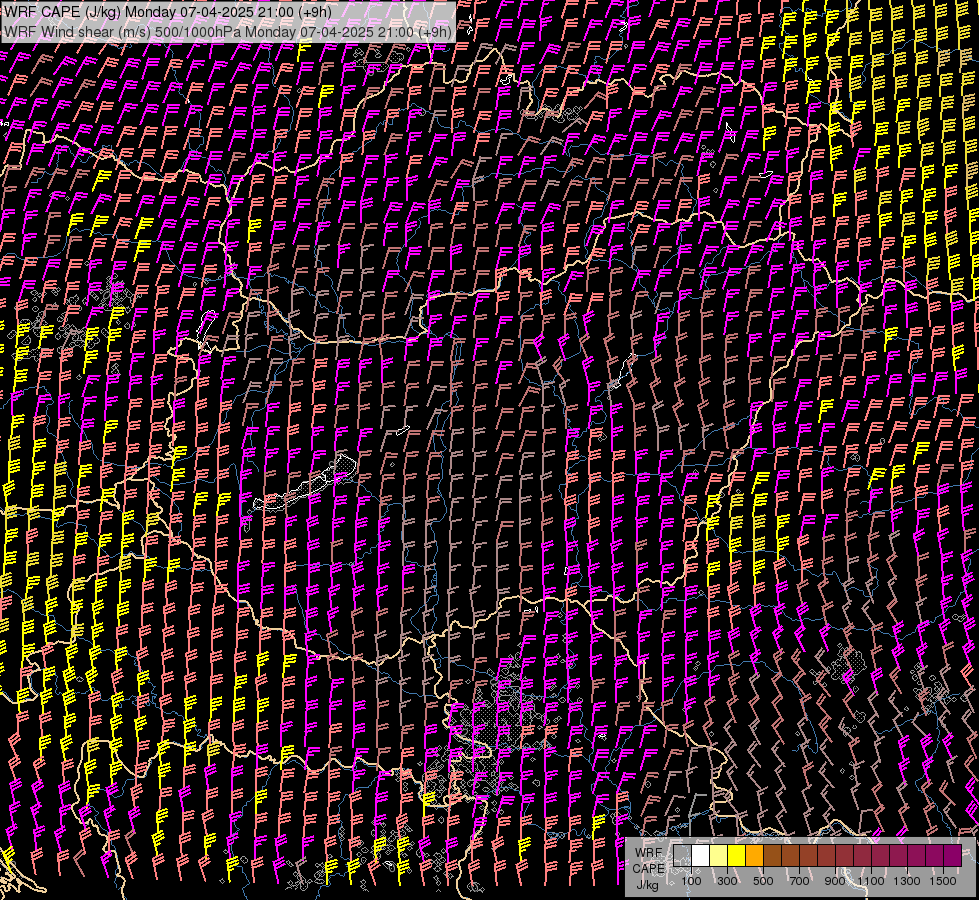Click the elongated stippled lake at map center

(306, 484)
